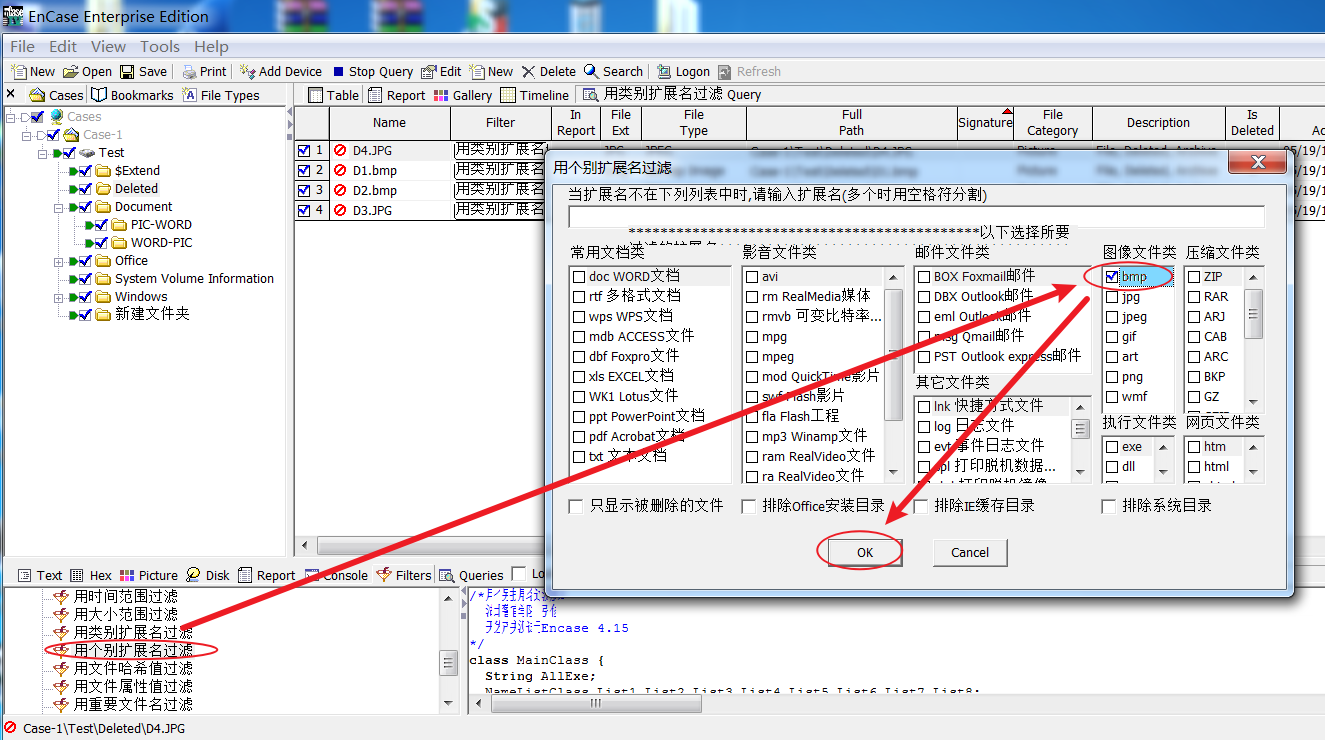Select the PIC-WORD folder in tree
Image resolution: width=1325 pixels, height=740 pixels.
click(161, 224)
